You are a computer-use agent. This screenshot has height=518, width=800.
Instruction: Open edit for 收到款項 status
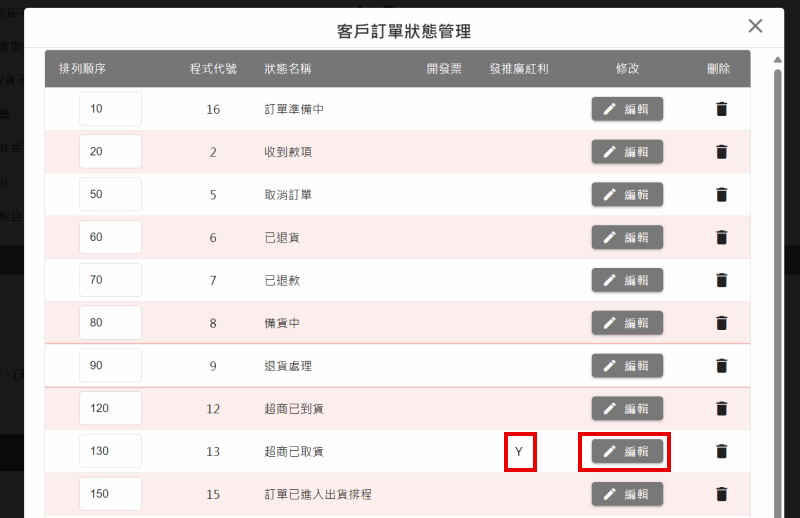click(x=627, y=152)
